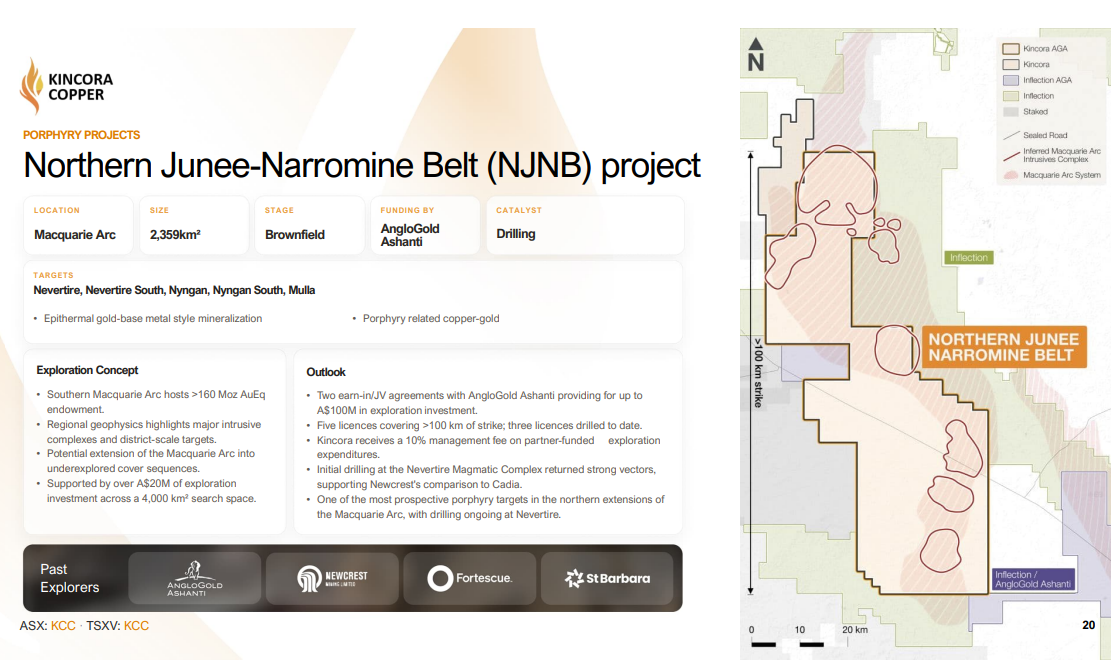Click the Targets list starting with Nevertire
Image resolution: width=1111 pixels, height=666 pixels.
[x=174, y=290]
